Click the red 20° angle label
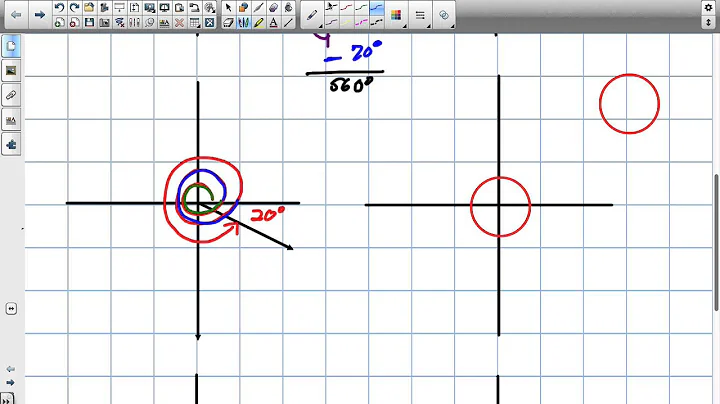720x404 pixels. point(268,215)
